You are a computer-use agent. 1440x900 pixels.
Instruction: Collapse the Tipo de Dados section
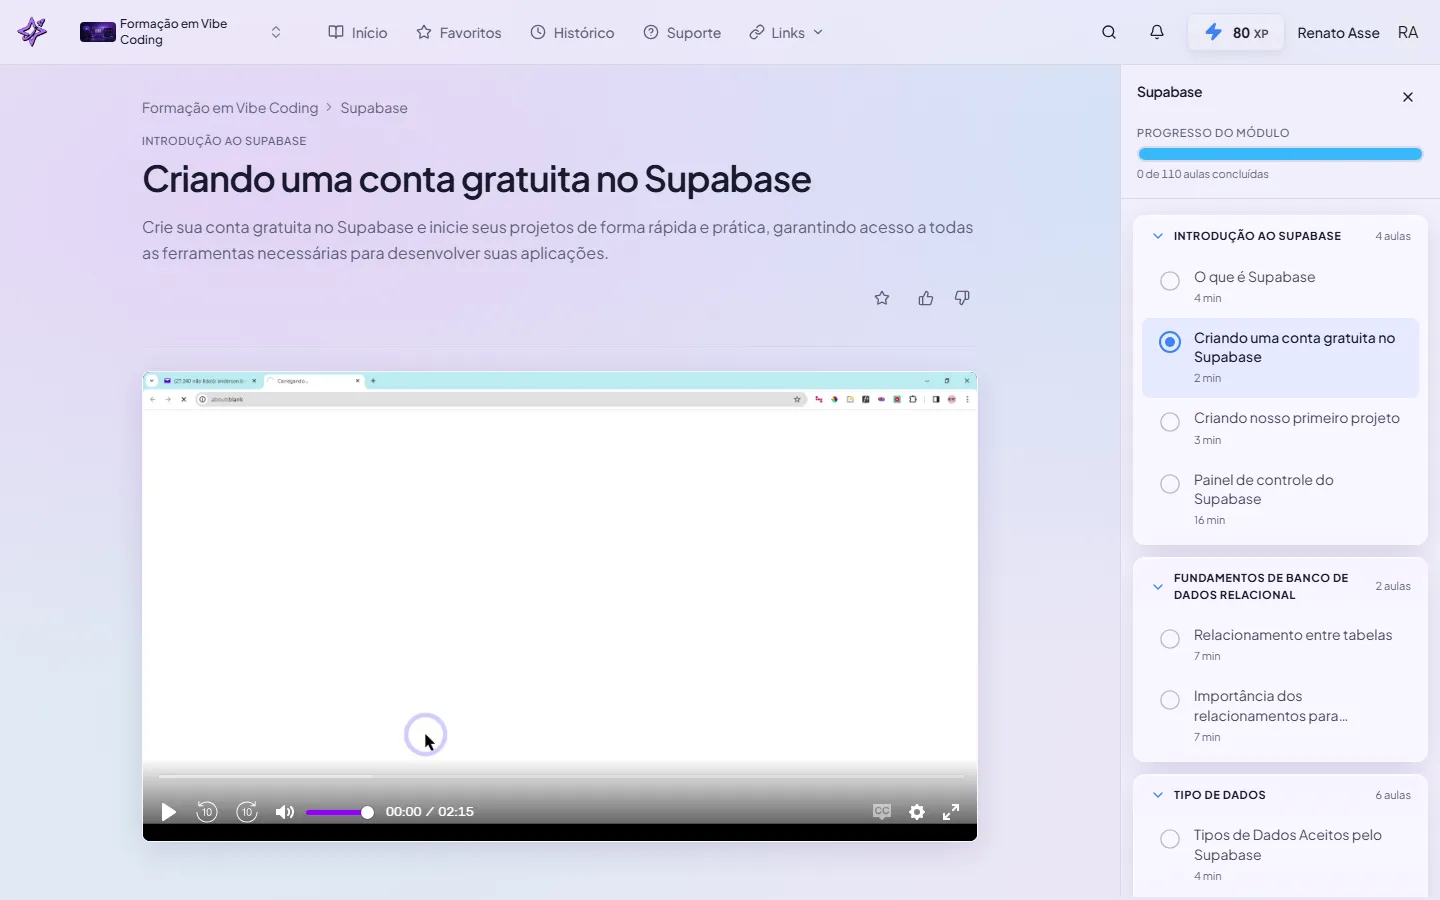tap(1158, 795)
